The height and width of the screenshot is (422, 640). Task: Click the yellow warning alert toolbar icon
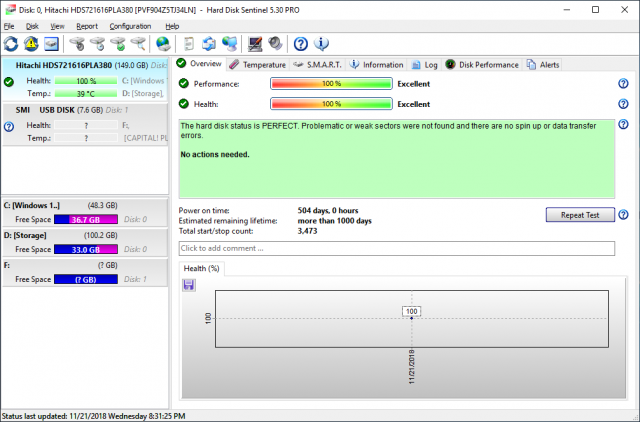(x=31, y=44)
